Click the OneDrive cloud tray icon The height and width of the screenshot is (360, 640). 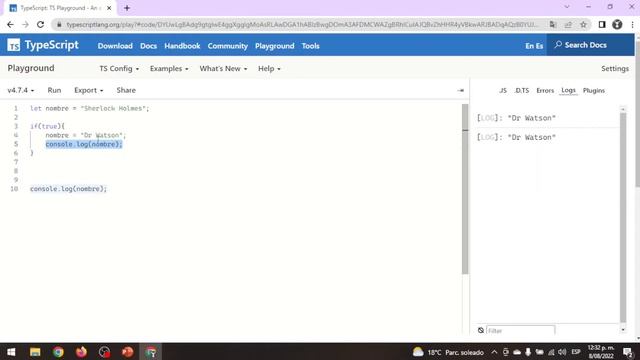(x=517, y=352)
